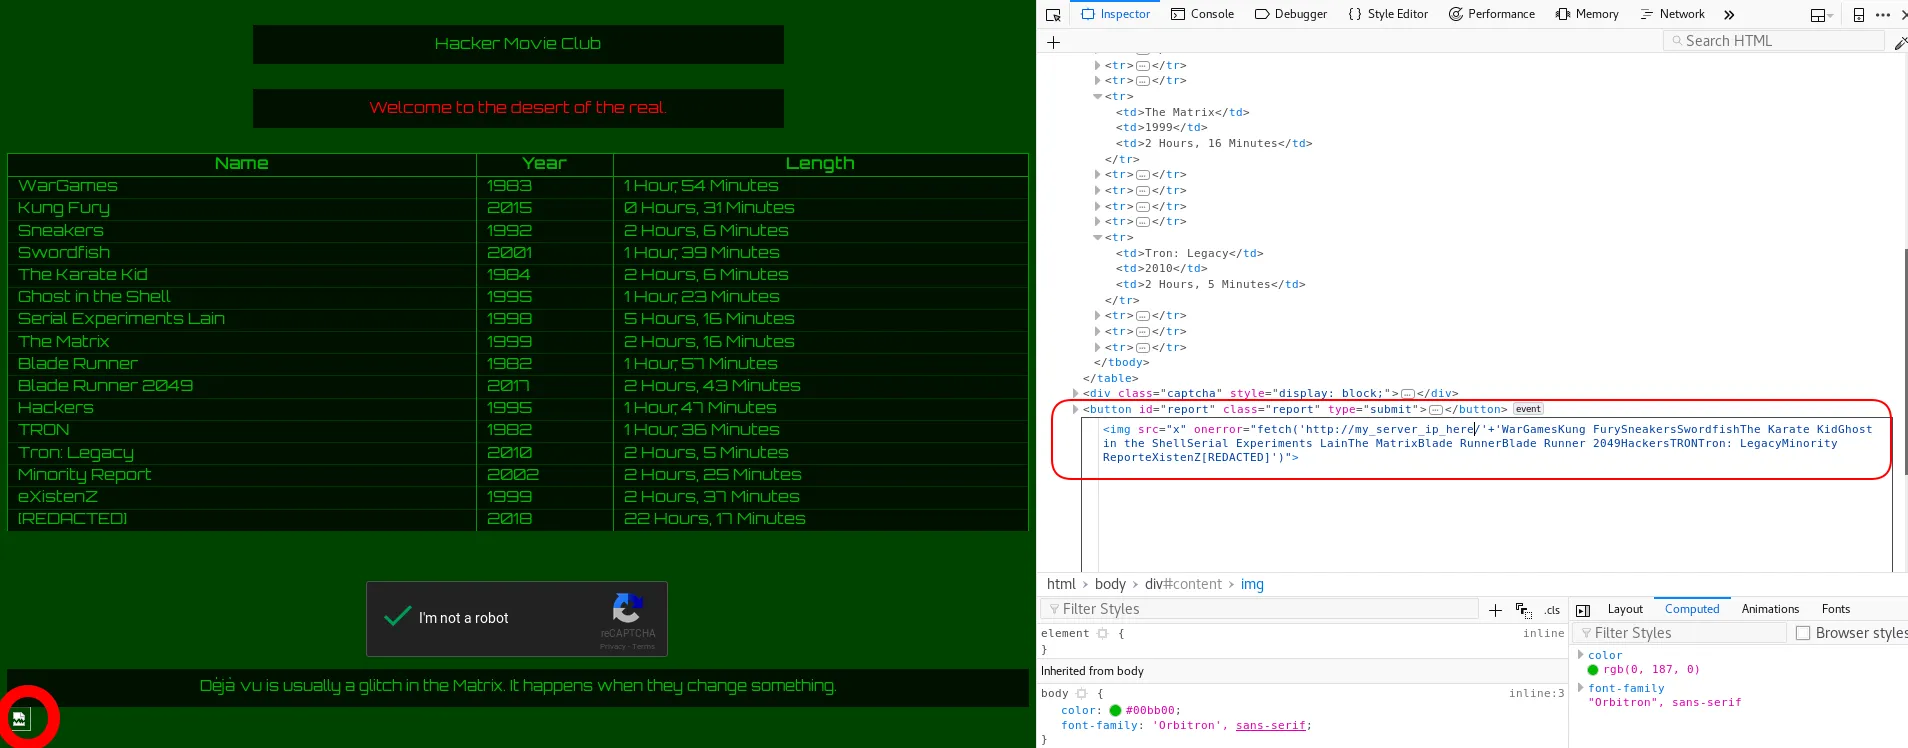This screenshot has width=1908, height=748.
Task: Click the td node containing 2010
Action: 1161,269
